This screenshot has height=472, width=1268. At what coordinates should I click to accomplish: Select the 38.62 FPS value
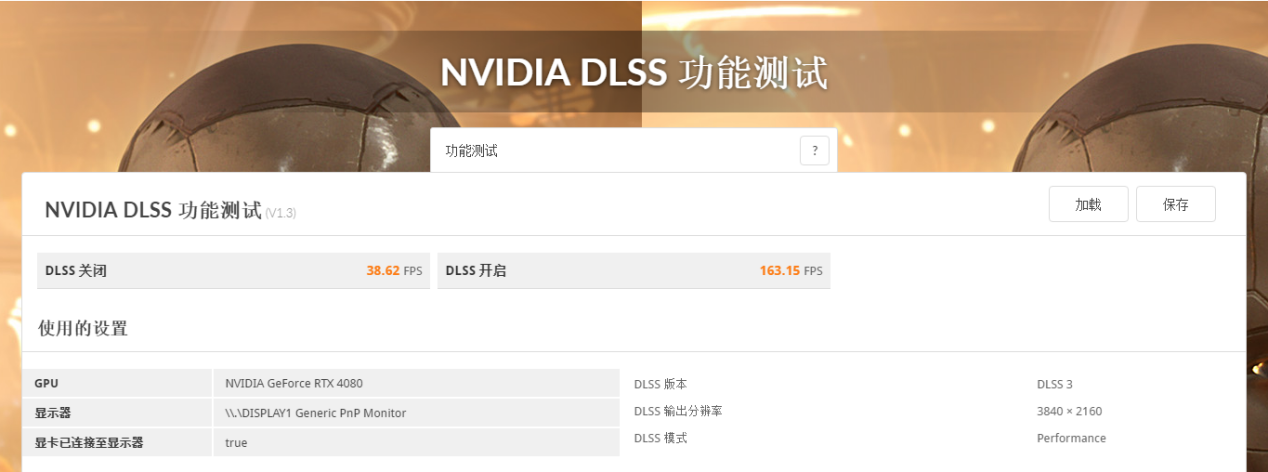(394, 270)
